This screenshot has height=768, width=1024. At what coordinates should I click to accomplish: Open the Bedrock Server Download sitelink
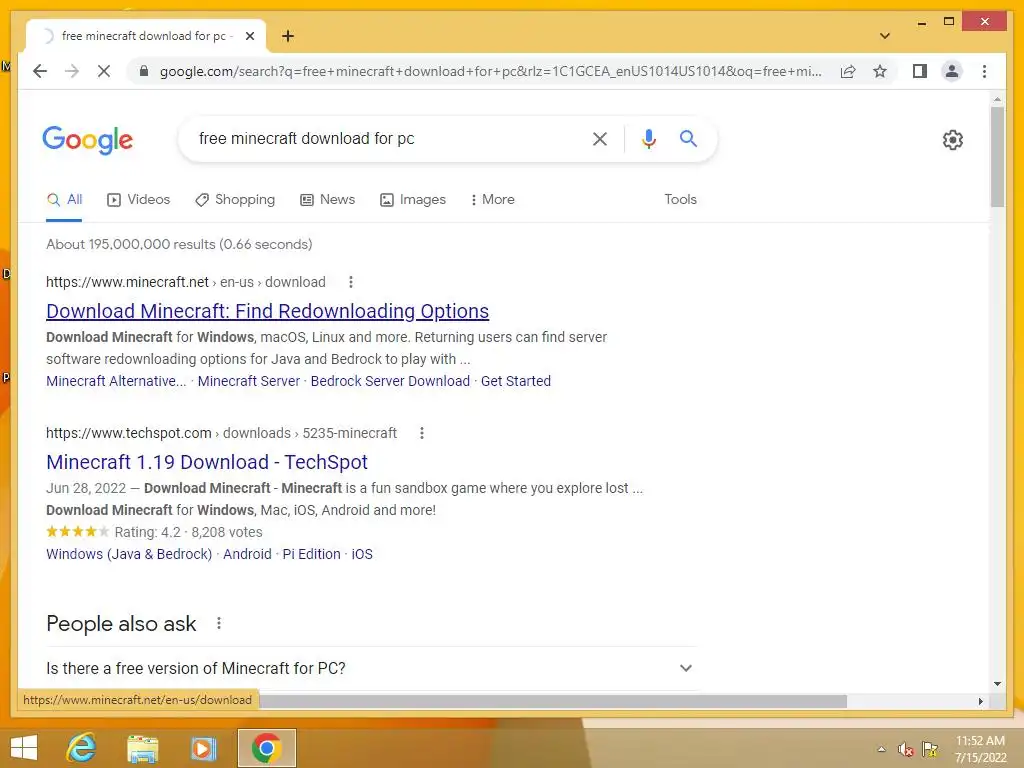(x=390, y=381)
